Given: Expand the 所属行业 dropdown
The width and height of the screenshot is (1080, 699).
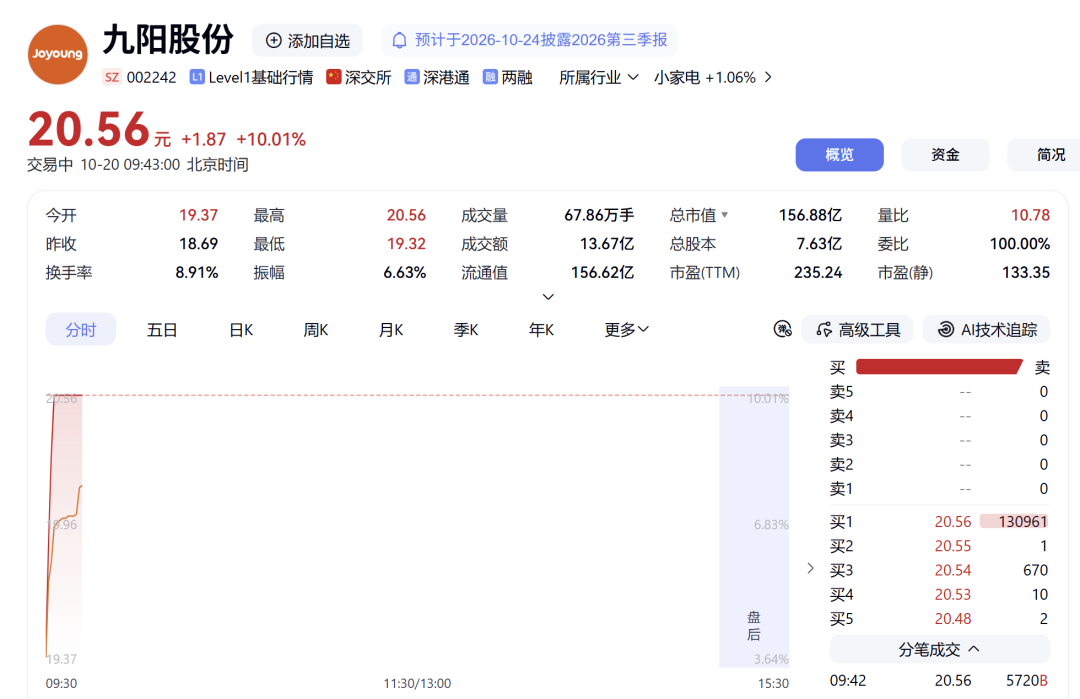Looking at the screenshot, I should tap(599, 77).
